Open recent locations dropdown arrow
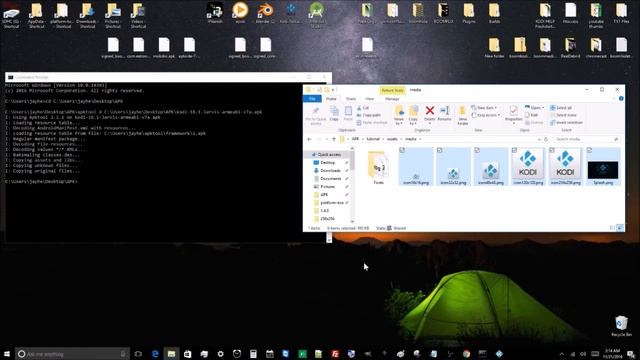The image size is (640, 360). [x=327, y=139]
